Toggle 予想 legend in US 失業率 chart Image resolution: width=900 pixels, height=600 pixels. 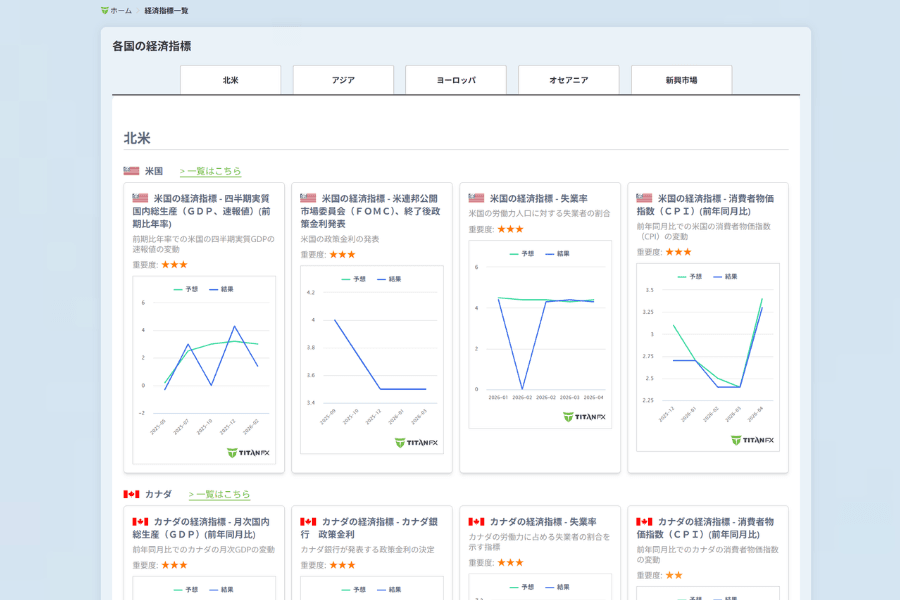click(522, 254)
